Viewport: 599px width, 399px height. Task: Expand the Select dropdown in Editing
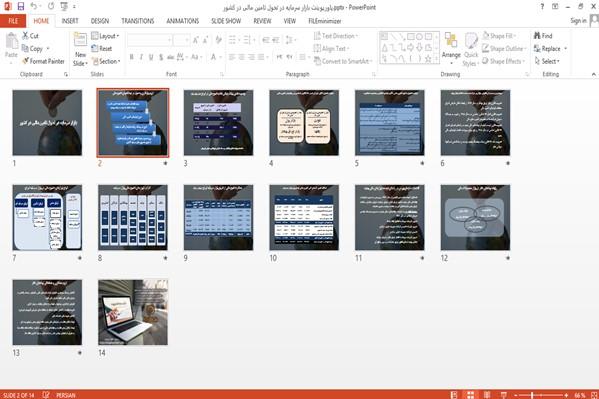click(547, 61)
